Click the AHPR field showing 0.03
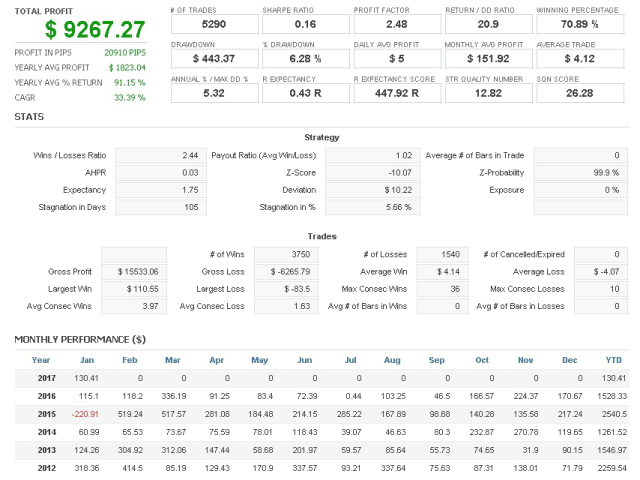The width and height of the screenshot is (640, 480). [161, 173]
